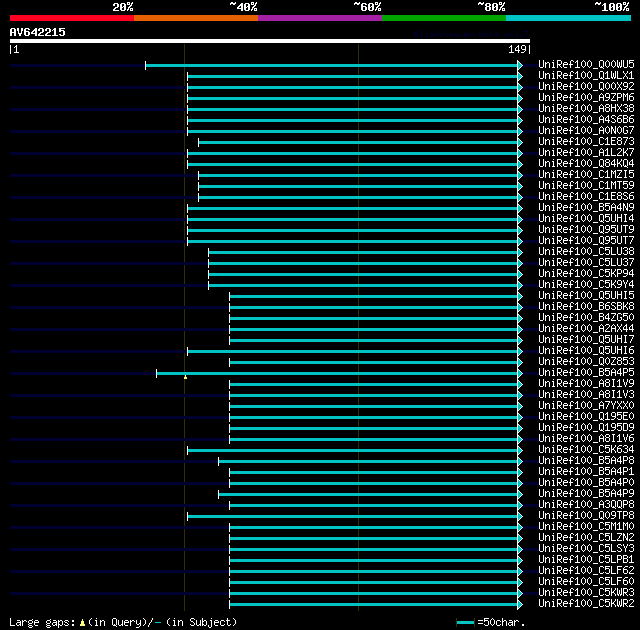Open hit UniRef100_A8HX38
The image size is (640, 630).
[x=586, y=109]
